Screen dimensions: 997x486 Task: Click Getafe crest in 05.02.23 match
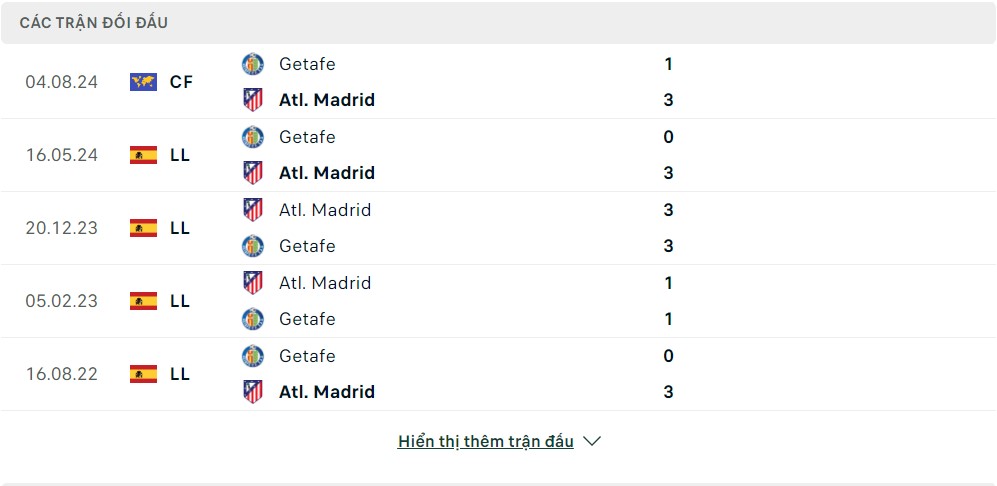pos(253,319)
